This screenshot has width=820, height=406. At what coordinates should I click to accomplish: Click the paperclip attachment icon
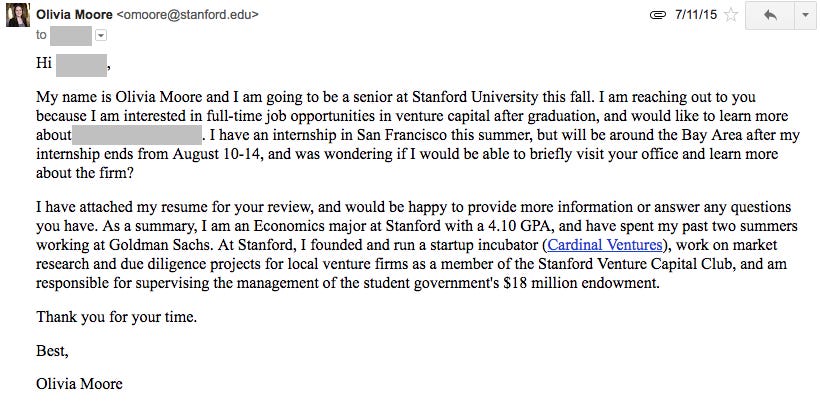tap(657, 15)
